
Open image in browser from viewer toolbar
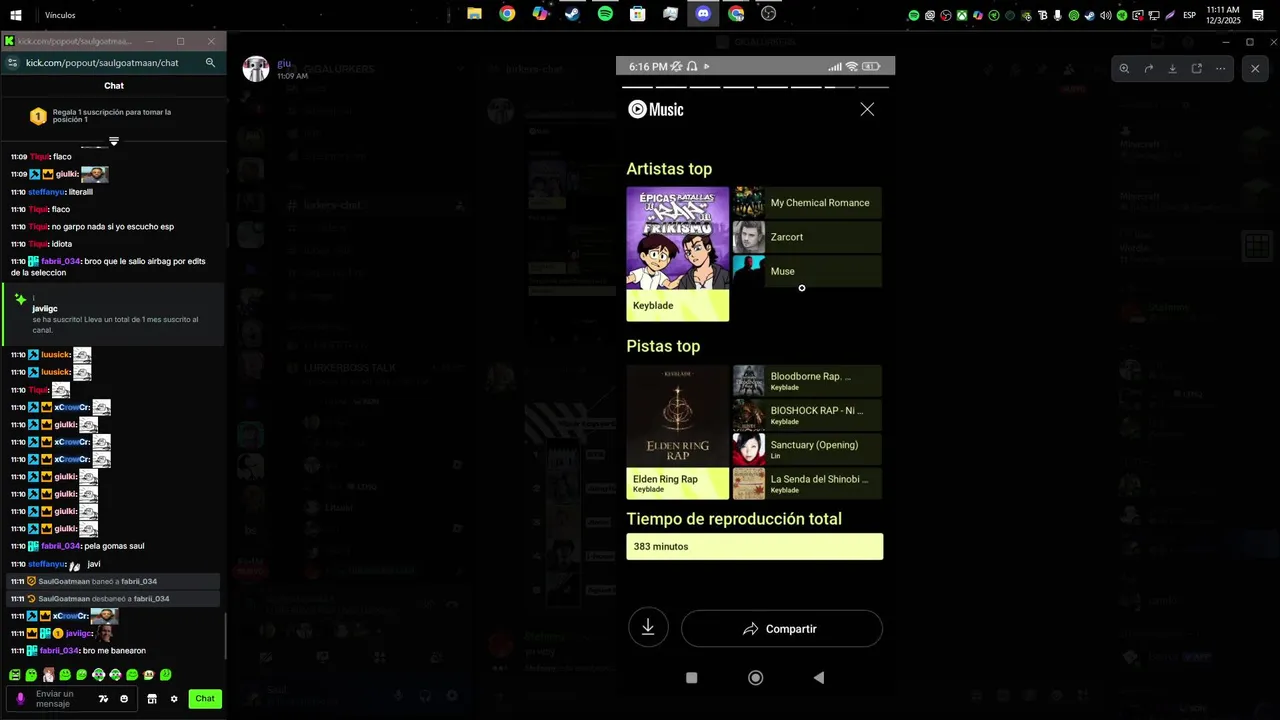[x=1196, y=69]
